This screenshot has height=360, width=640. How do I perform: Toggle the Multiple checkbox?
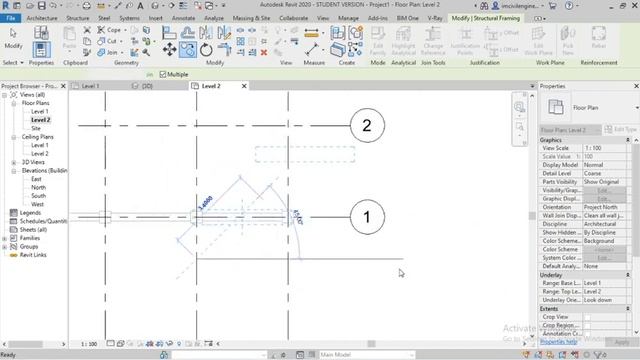tap(163, 74)
